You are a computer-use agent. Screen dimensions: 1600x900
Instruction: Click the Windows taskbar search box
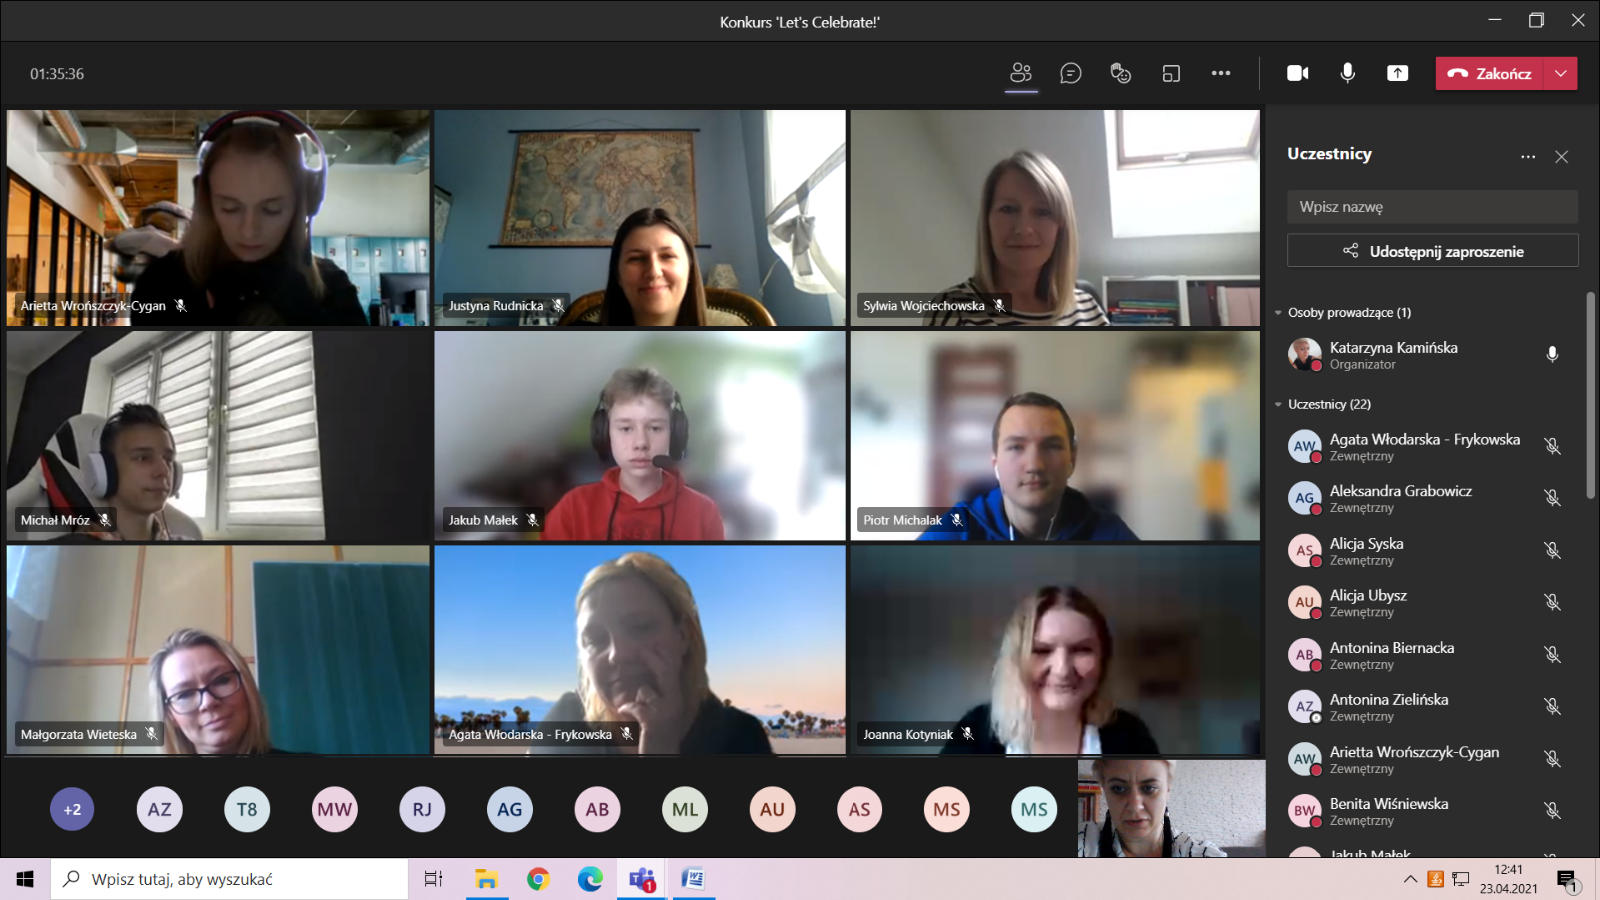[229, 879]
